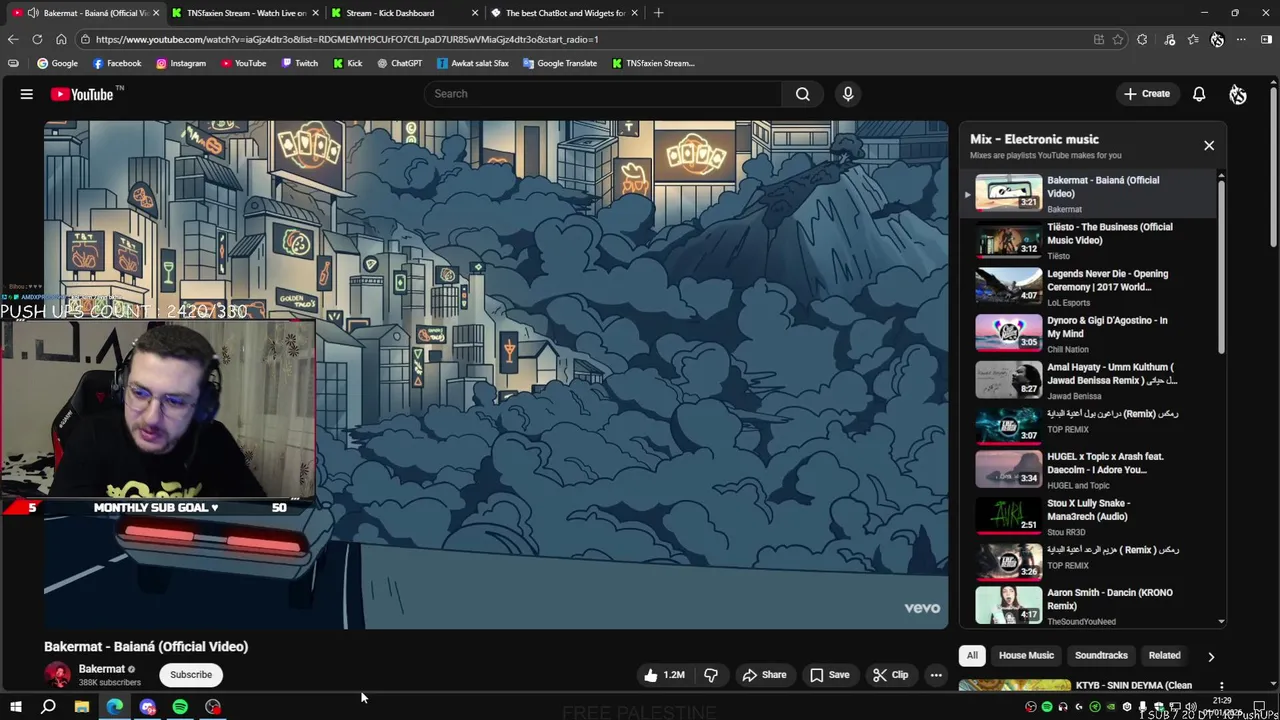This screenshot has width=1280, height=720.
Task: Open browser settings and more menu
Action: tap(1241, 40)
